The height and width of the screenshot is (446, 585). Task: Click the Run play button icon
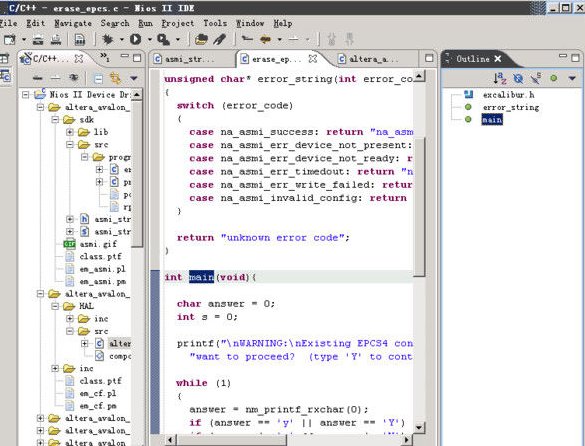(135, 39)
